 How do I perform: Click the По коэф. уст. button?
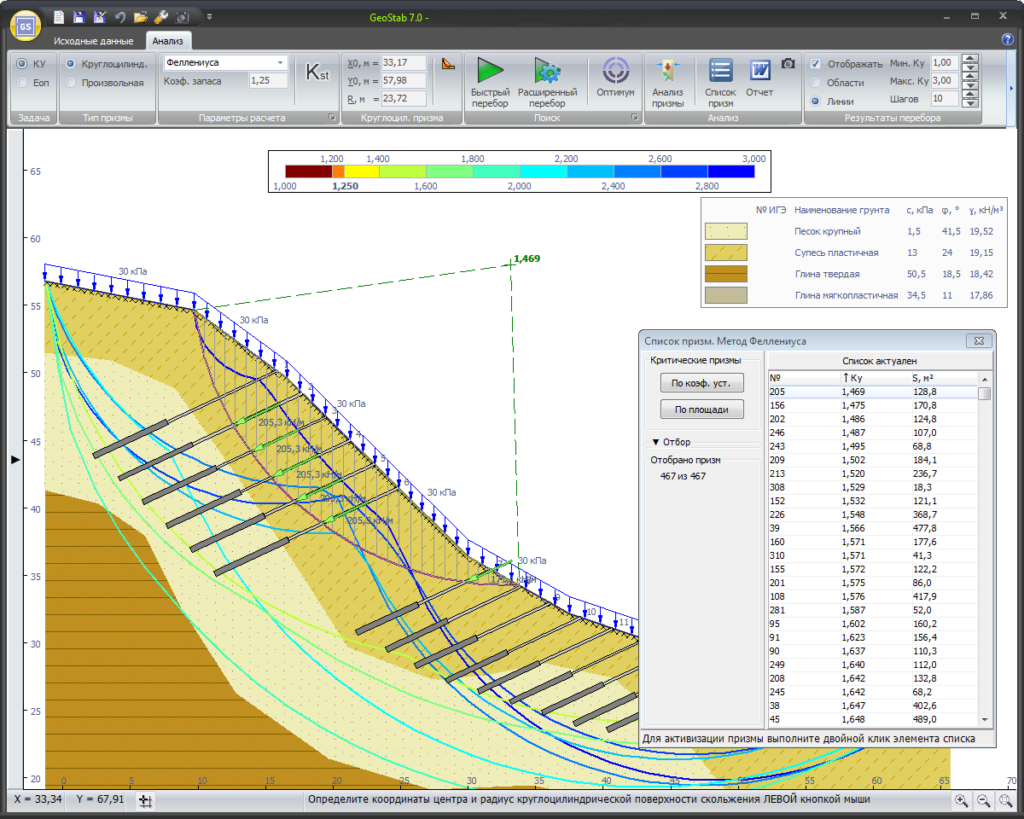[x=700, y=383]
